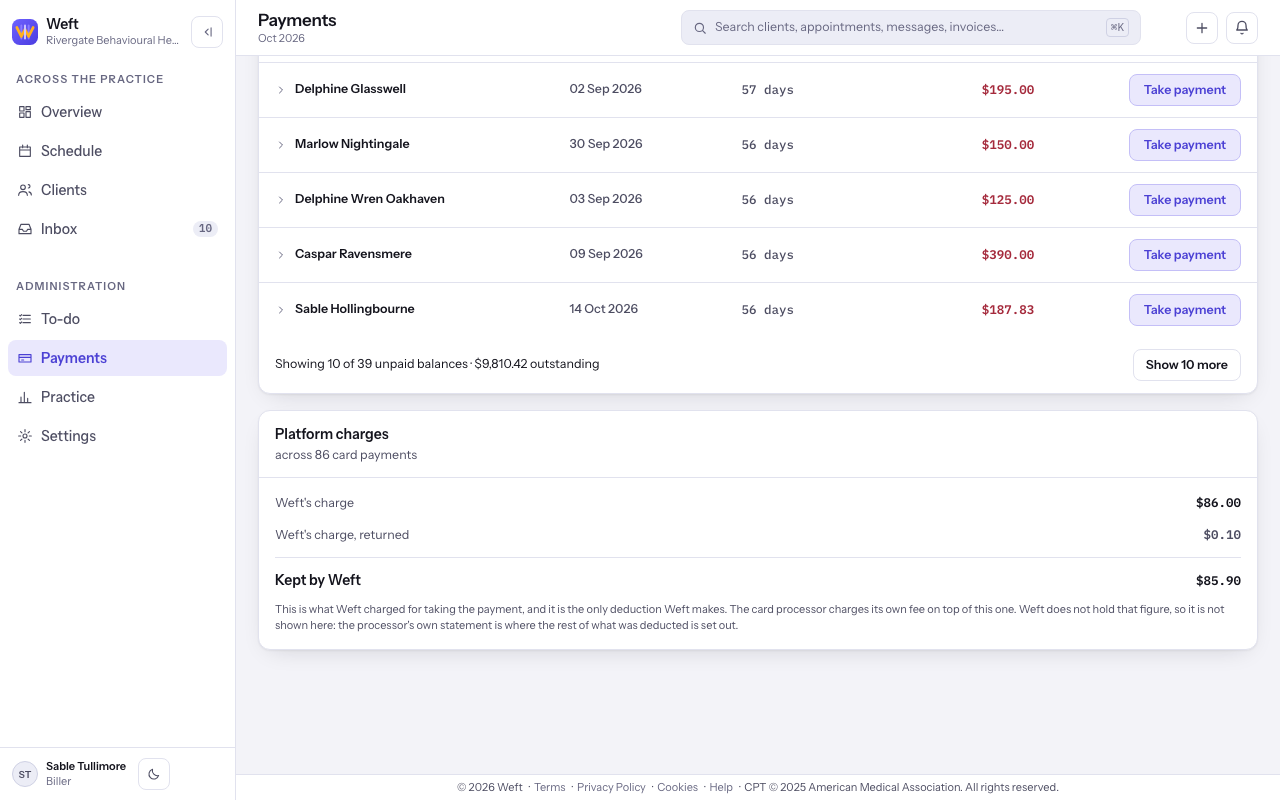Image resolution: width=1280 pixels, height=800 pixels.
Task: Select Payments in the sidebar
Action: [x=117, y=358]
